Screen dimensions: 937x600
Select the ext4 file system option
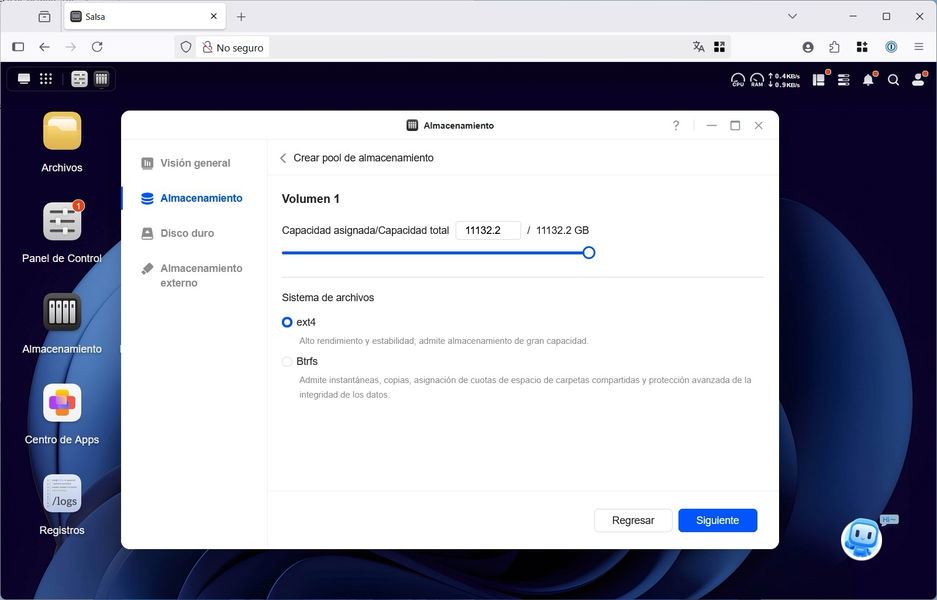tap(288, 322)
